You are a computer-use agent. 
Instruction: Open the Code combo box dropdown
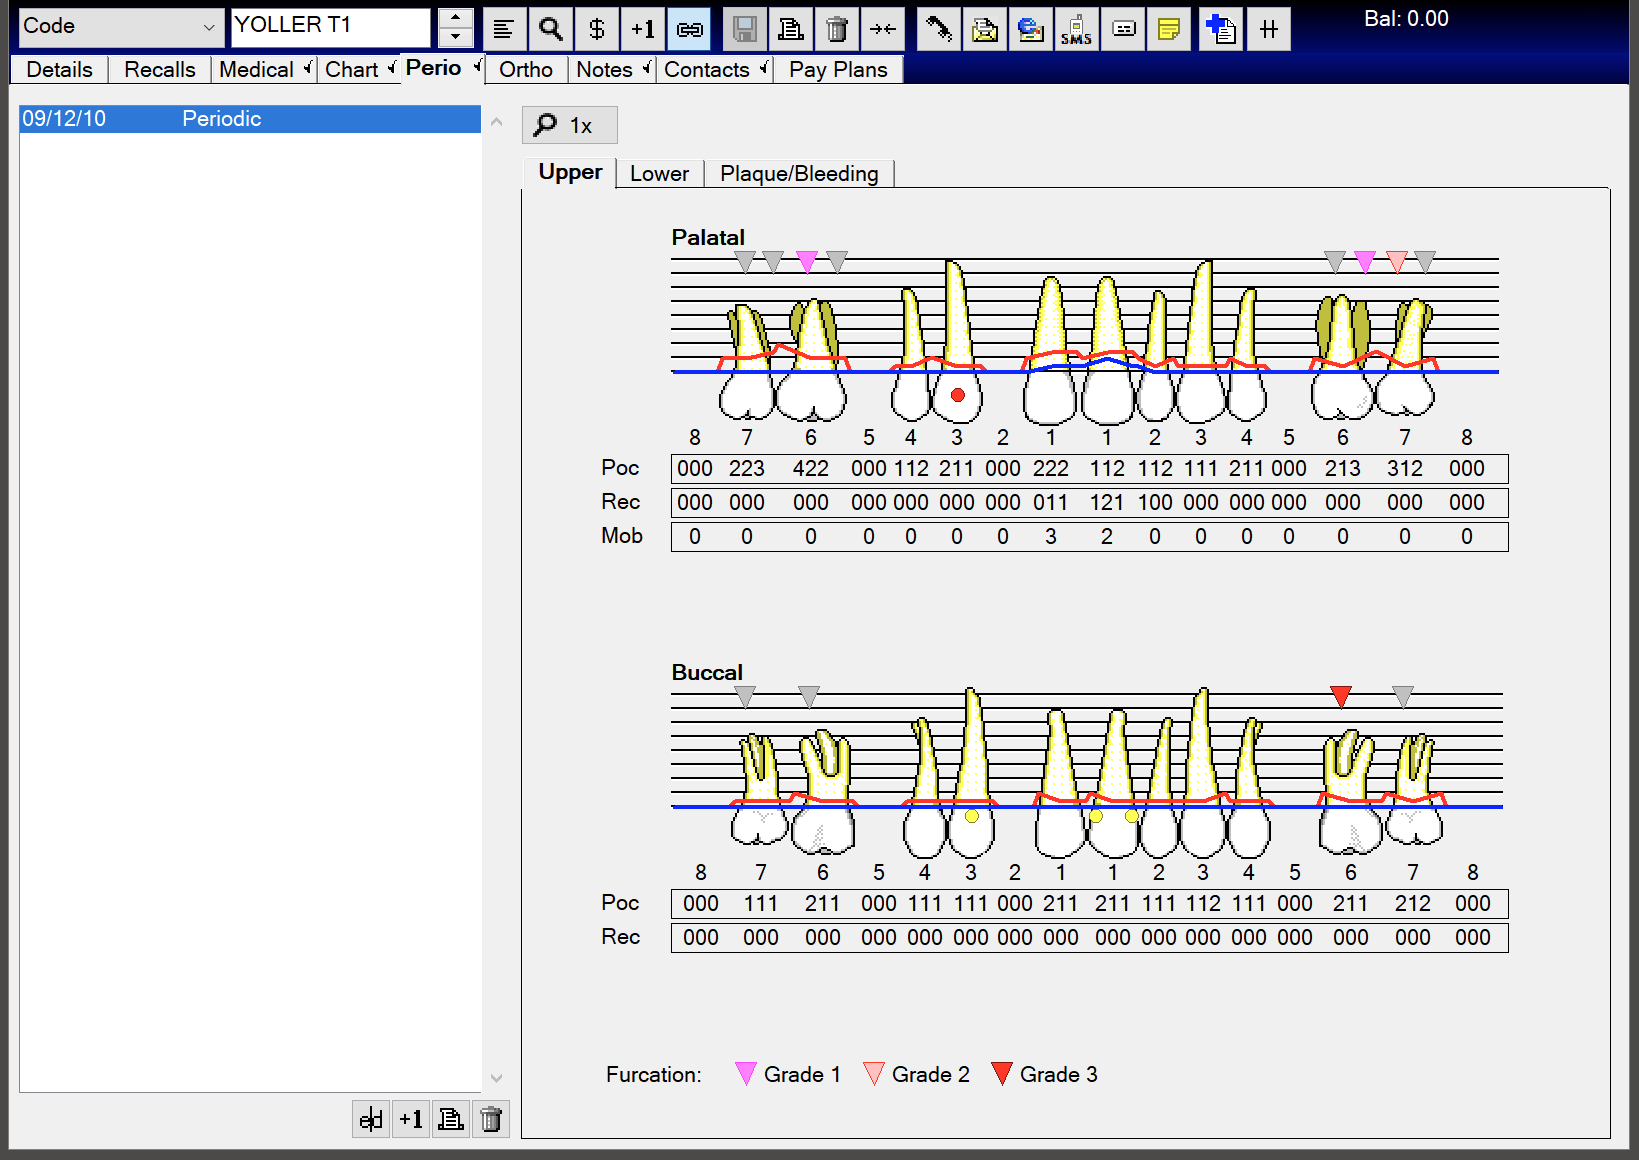209,26
